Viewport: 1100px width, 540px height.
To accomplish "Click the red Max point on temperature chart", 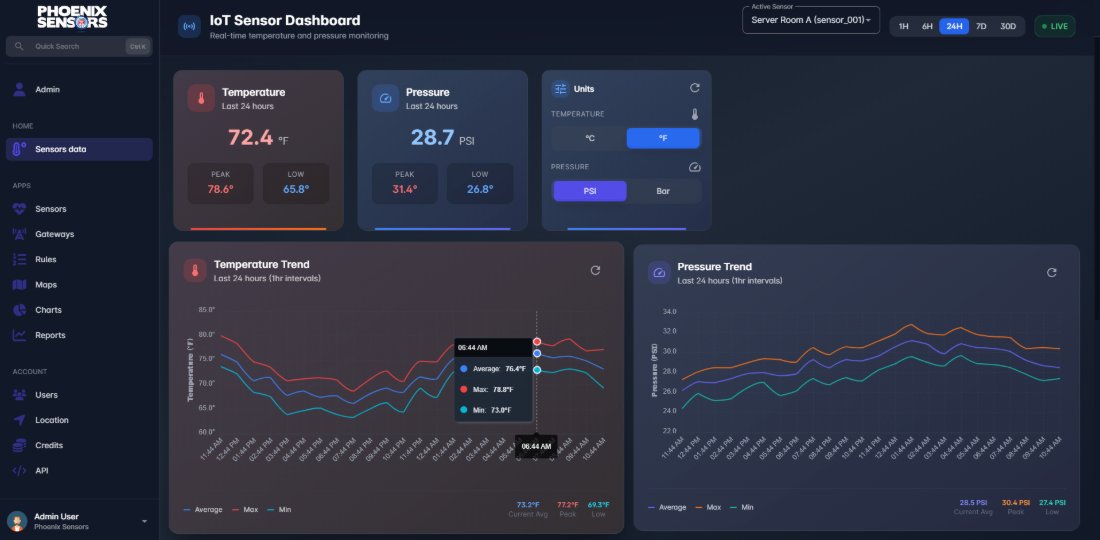I will [537, 342].
